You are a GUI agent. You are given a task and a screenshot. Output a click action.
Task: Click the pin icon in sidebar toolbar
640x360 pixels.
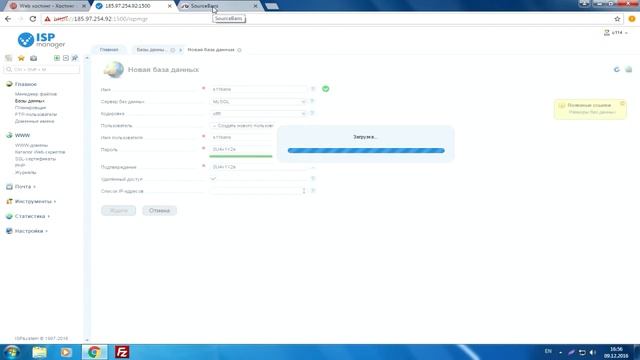[75, 58]
